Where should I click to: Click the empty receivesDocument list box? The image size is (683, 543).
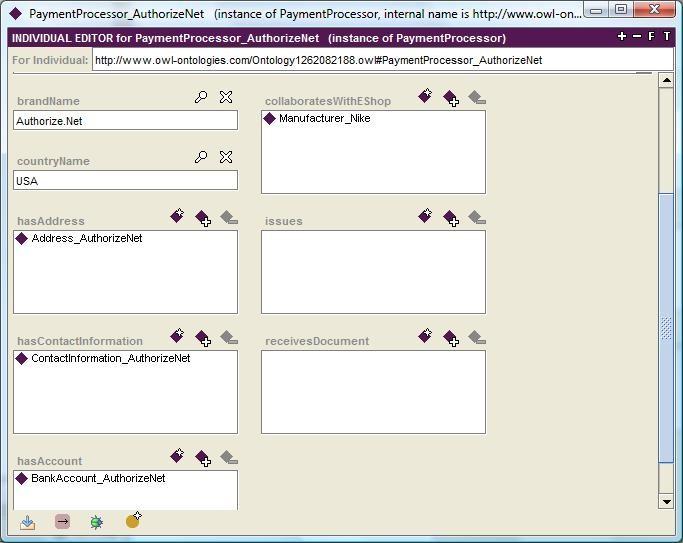373,392
